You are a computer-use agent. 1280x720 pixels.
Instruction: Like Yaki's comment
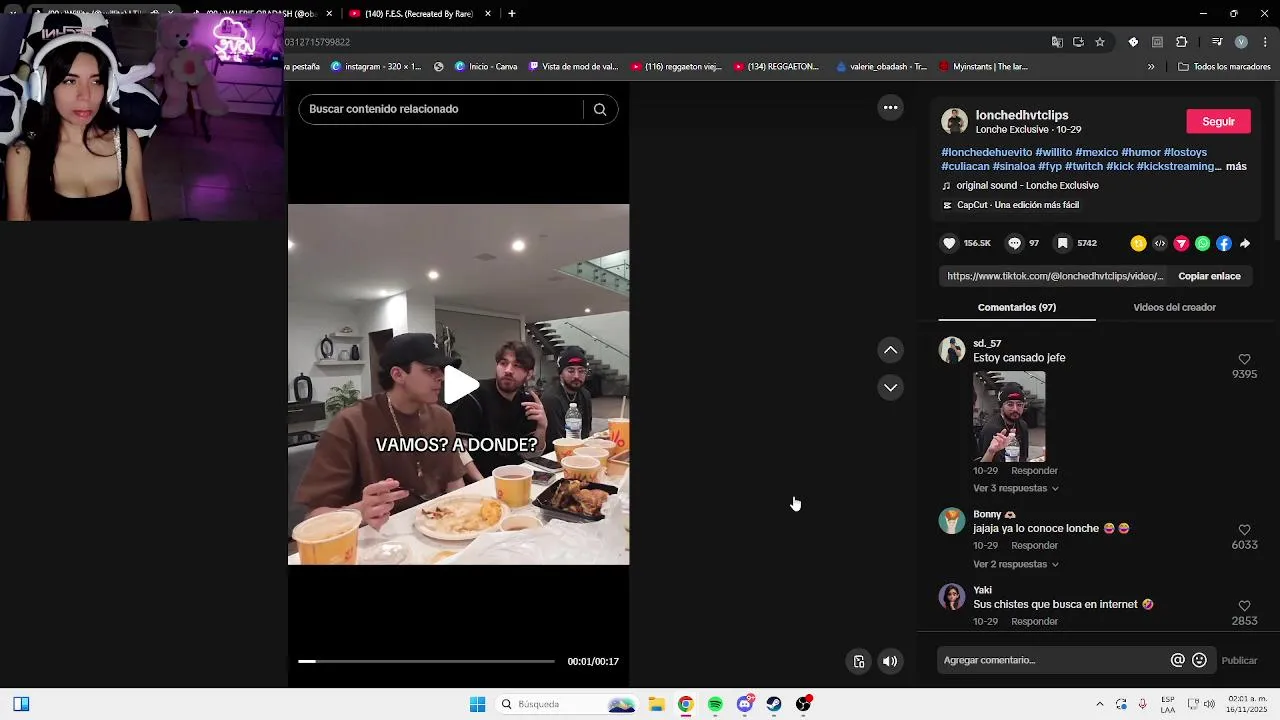(x=1244, y=606)
